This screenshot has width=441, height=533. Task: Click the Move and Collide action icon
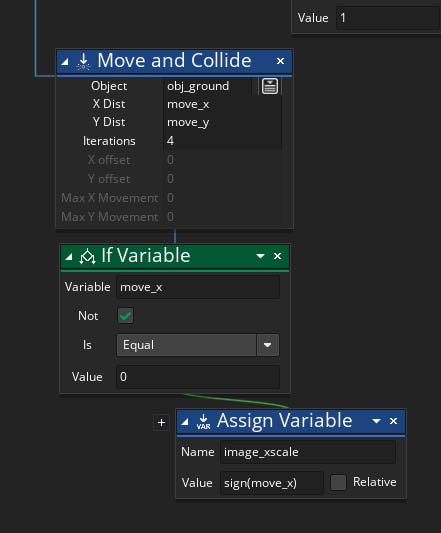pyautogui.click(x=83, y=62)
